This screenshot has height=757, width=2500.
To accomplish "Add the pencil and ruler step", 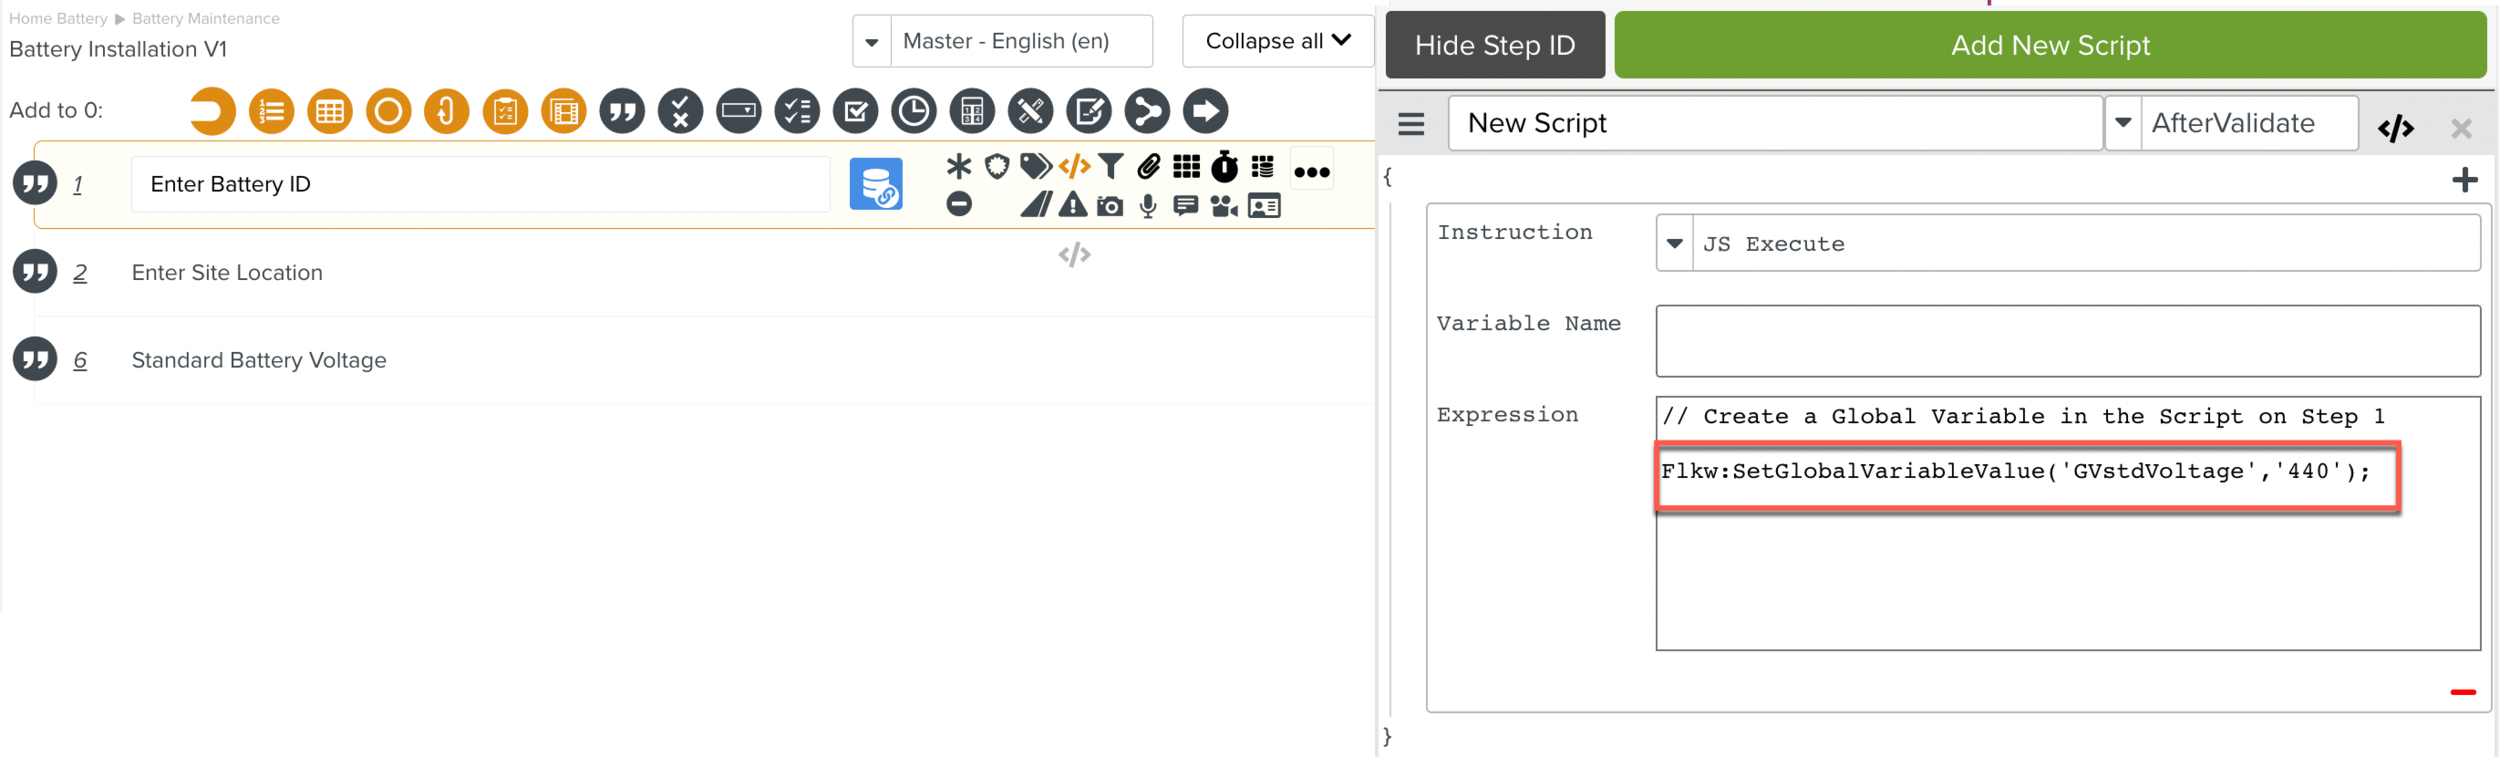I will tap(1031, 111).
